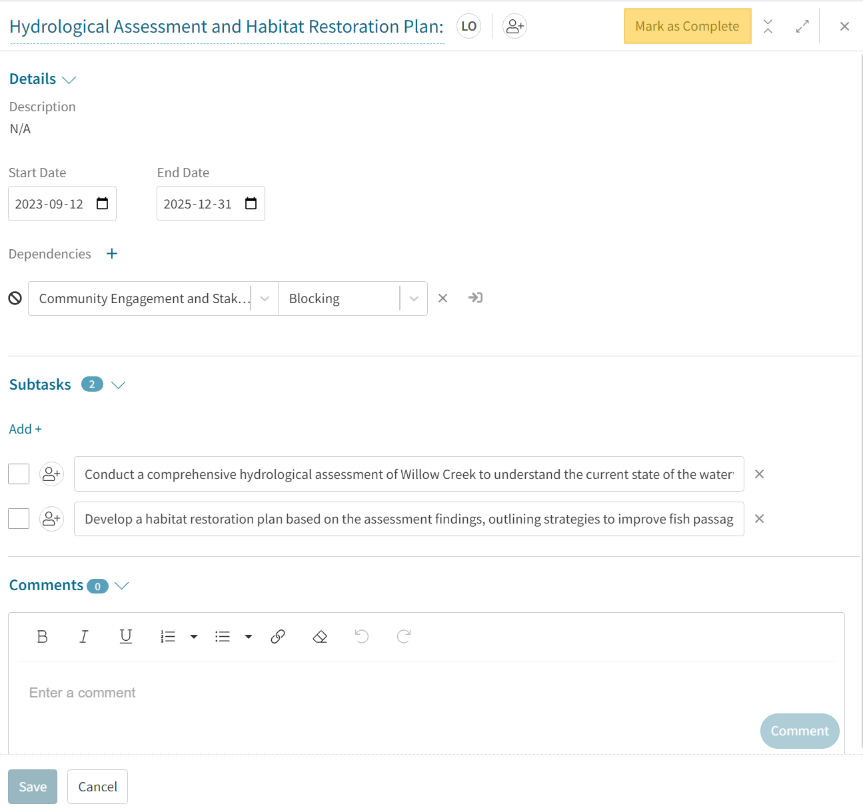This screenshot has height=810, width=863.
Task: Click Mark as Complete
Action: pos(687,26)
